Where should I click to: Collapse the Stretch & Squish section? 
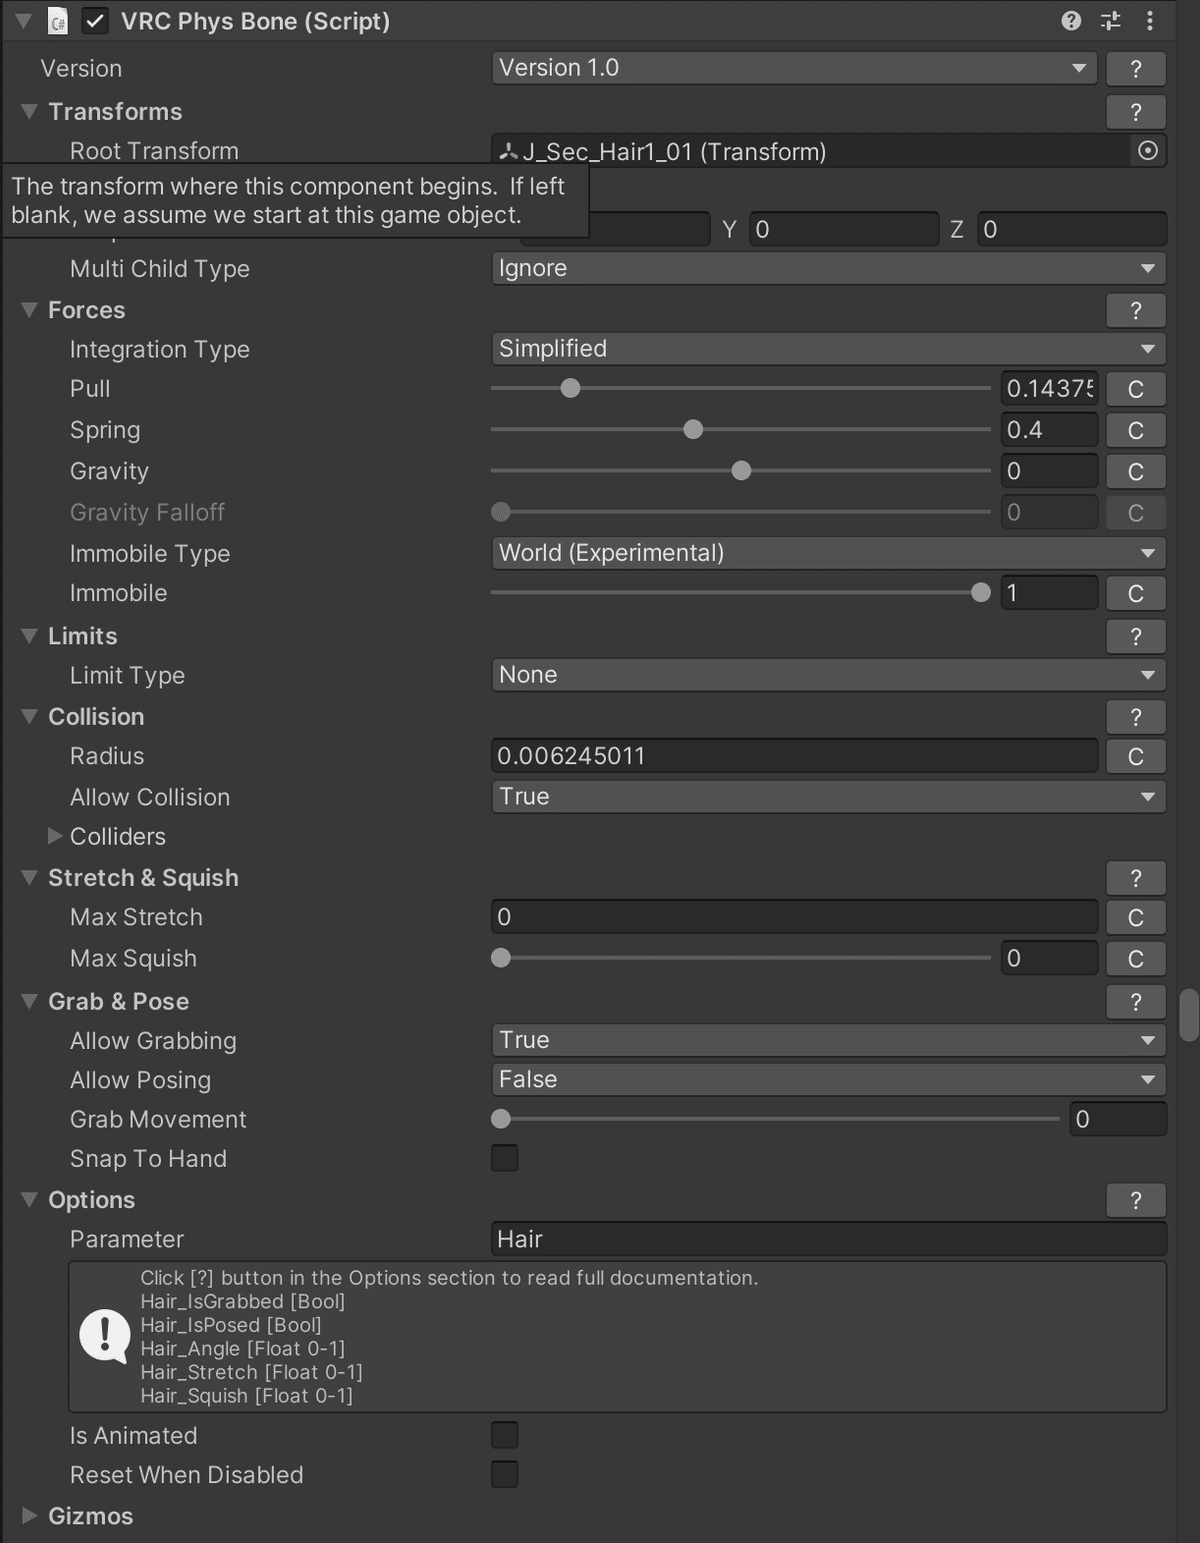coord(30,878)
